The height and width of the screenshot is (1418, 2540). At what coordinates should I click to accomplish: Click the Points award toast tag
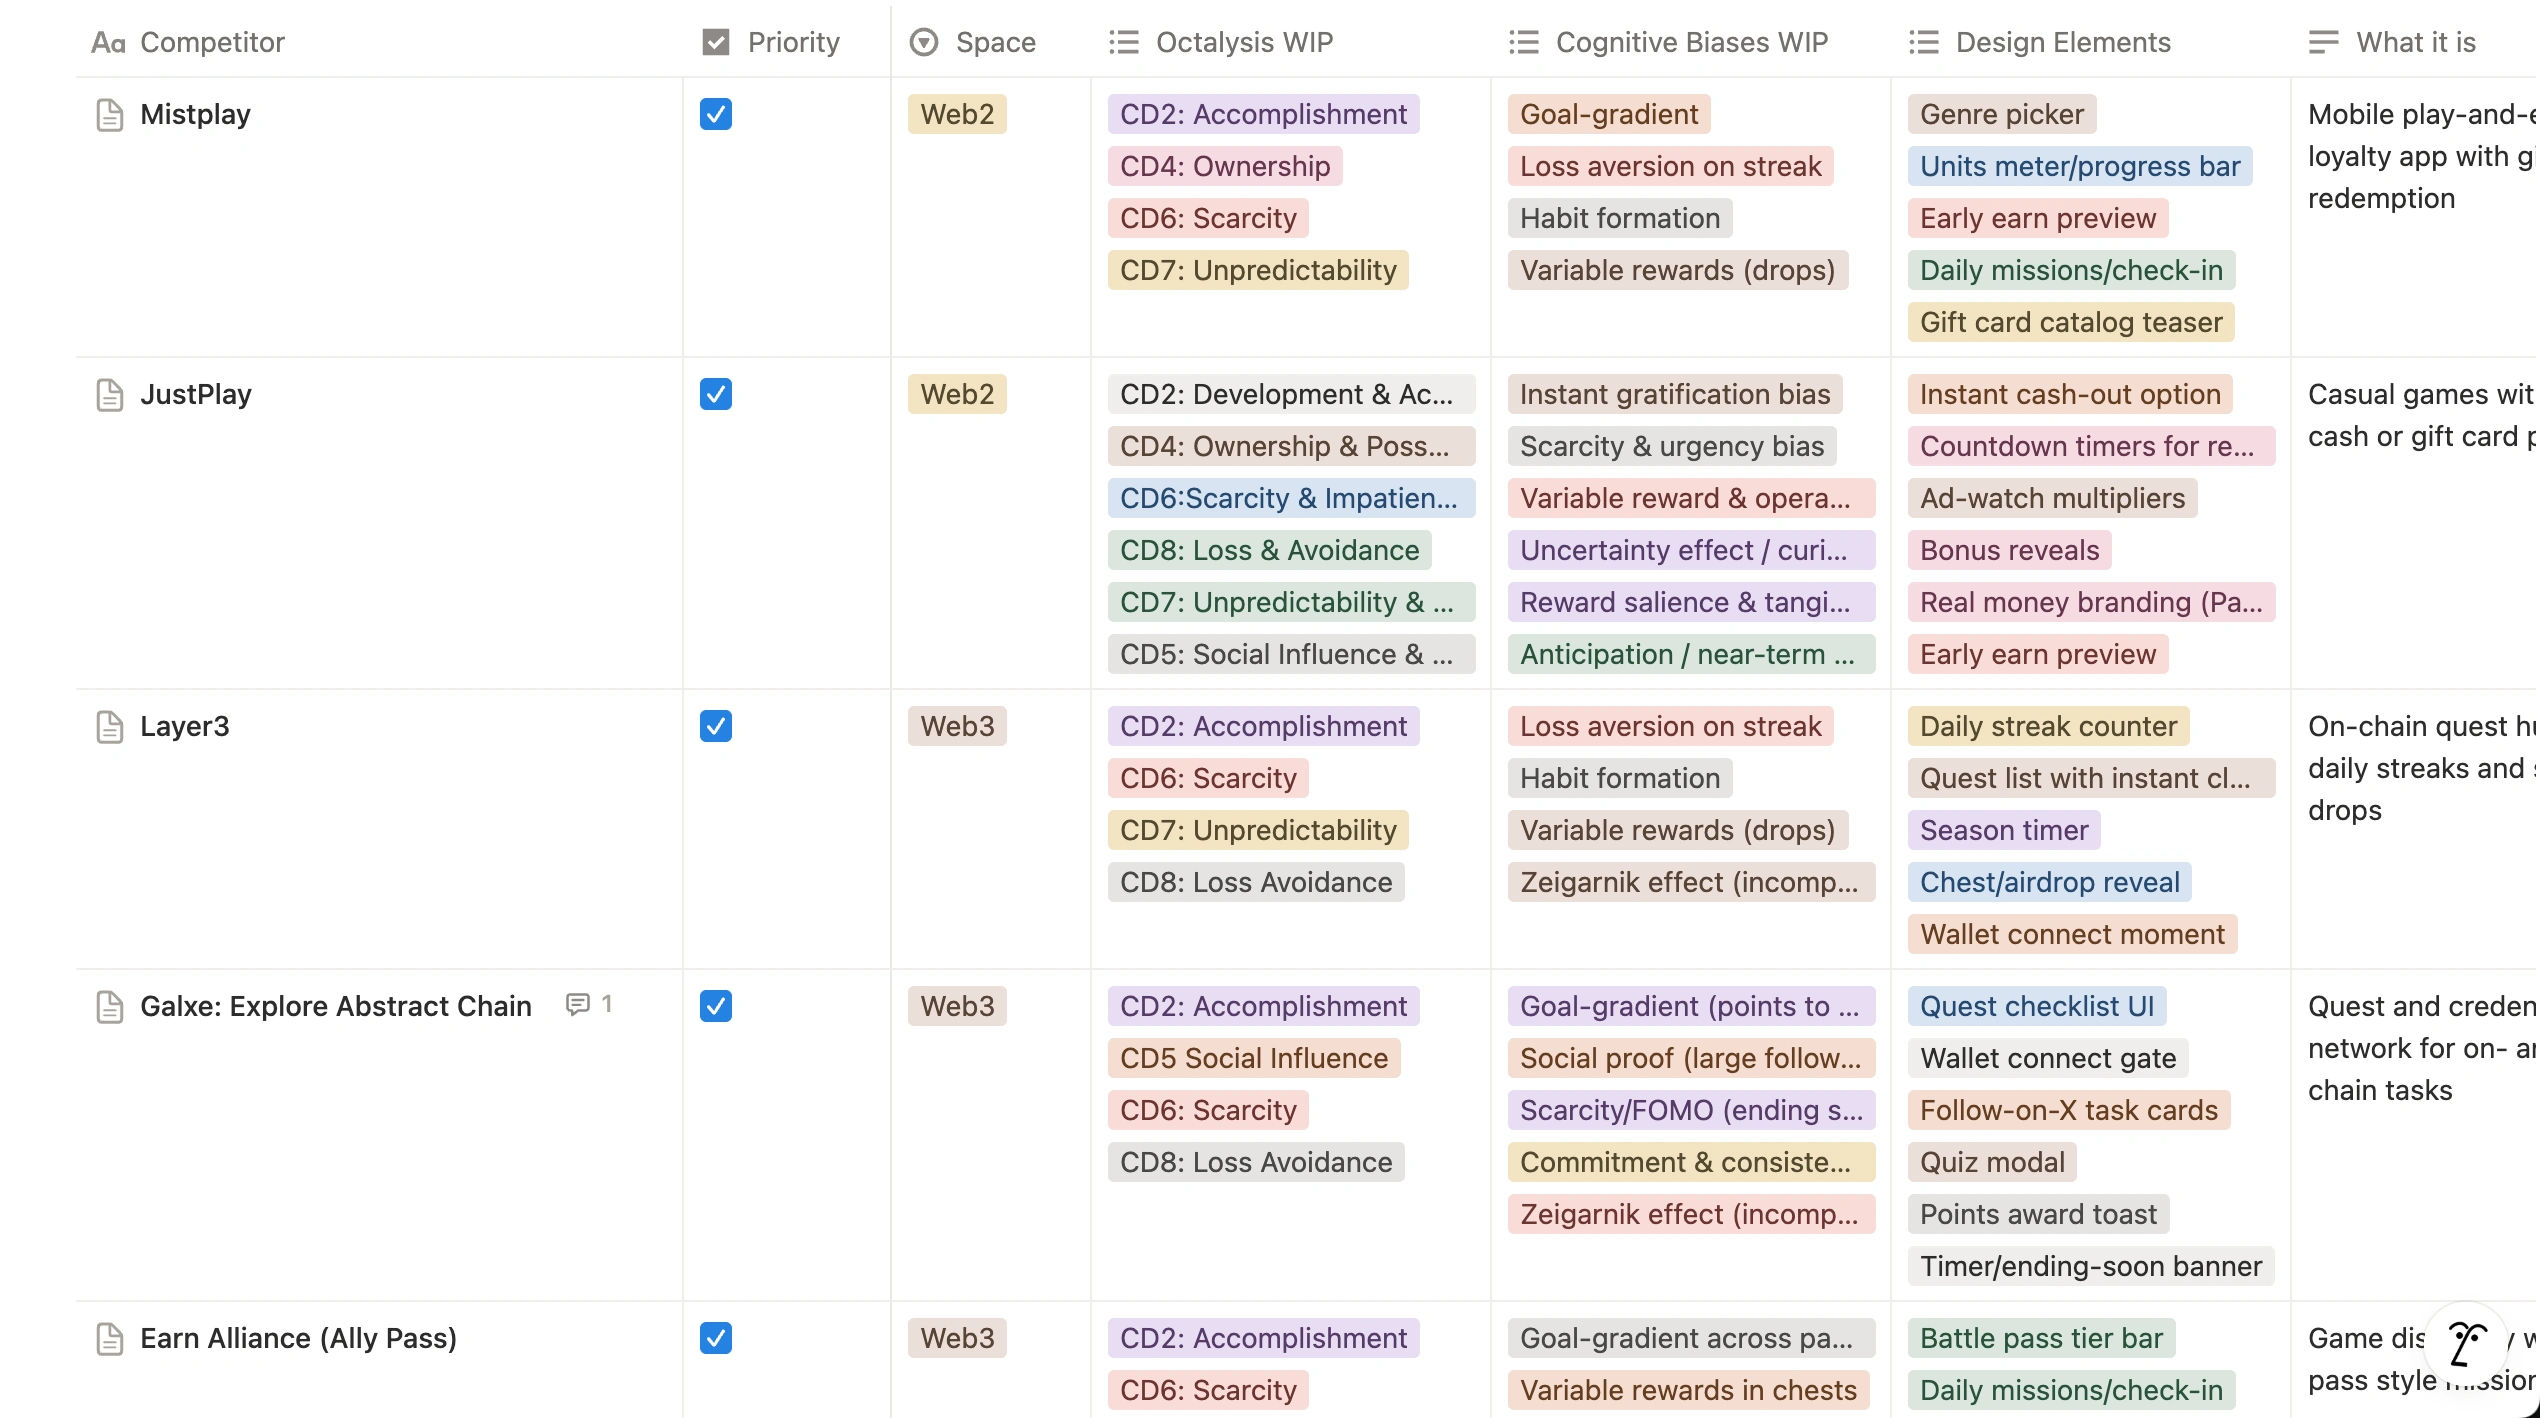click(2039, 1214)
